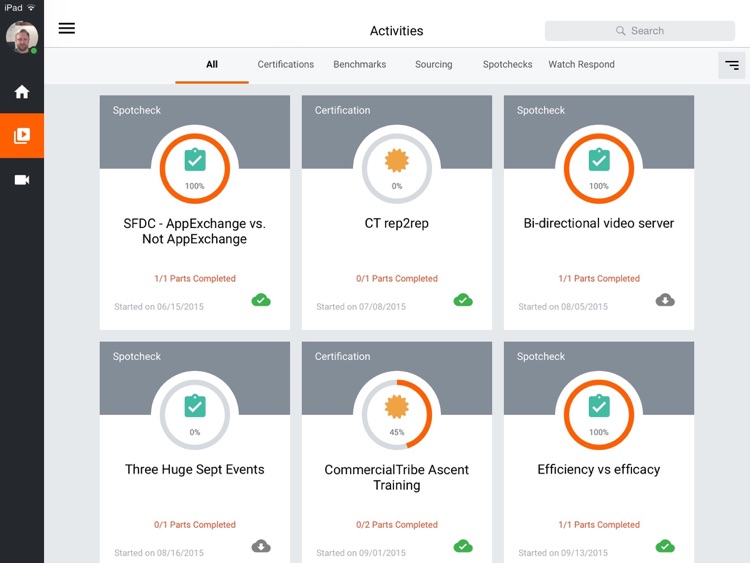Switch to the Benchmarks tab
750x563 pixels.
360,64
